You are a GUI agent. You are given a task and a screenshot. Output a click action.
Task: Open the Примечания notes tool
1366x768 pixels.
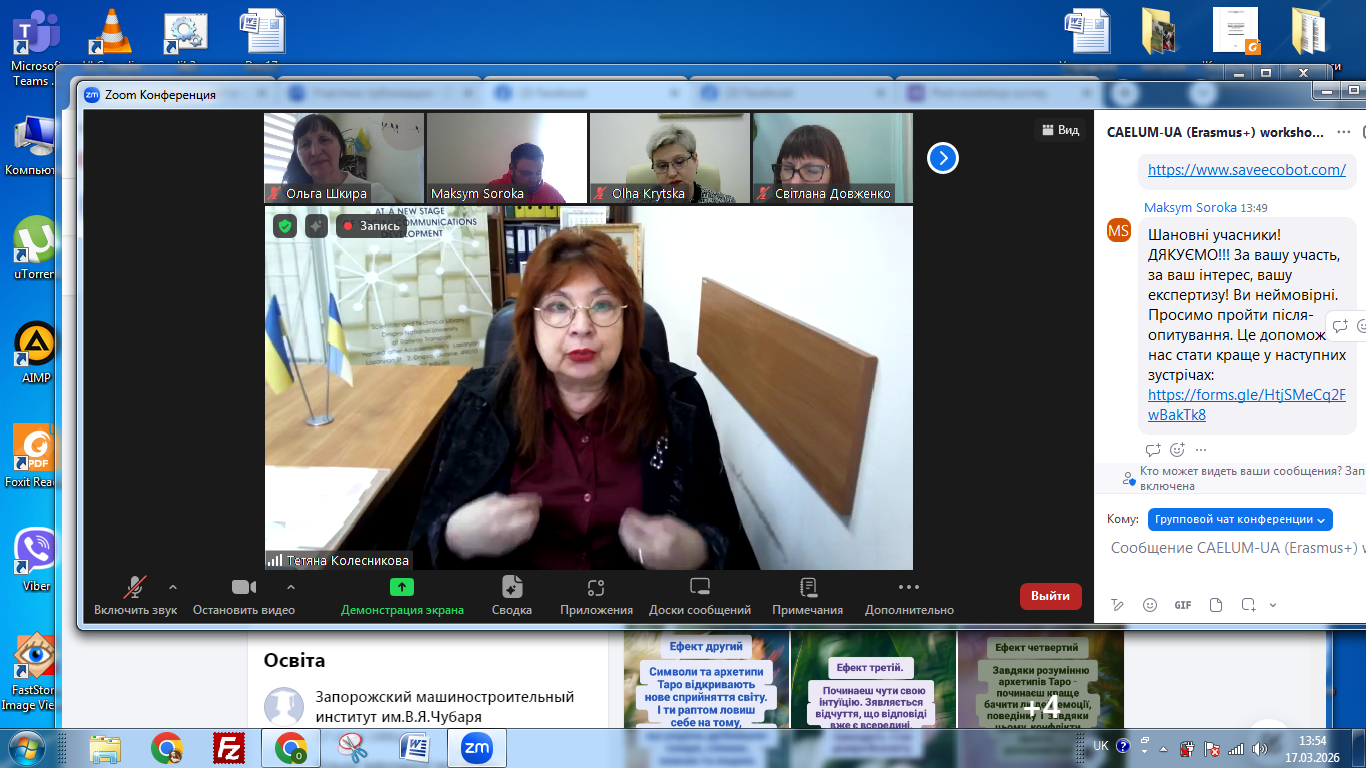click(808, 587)
